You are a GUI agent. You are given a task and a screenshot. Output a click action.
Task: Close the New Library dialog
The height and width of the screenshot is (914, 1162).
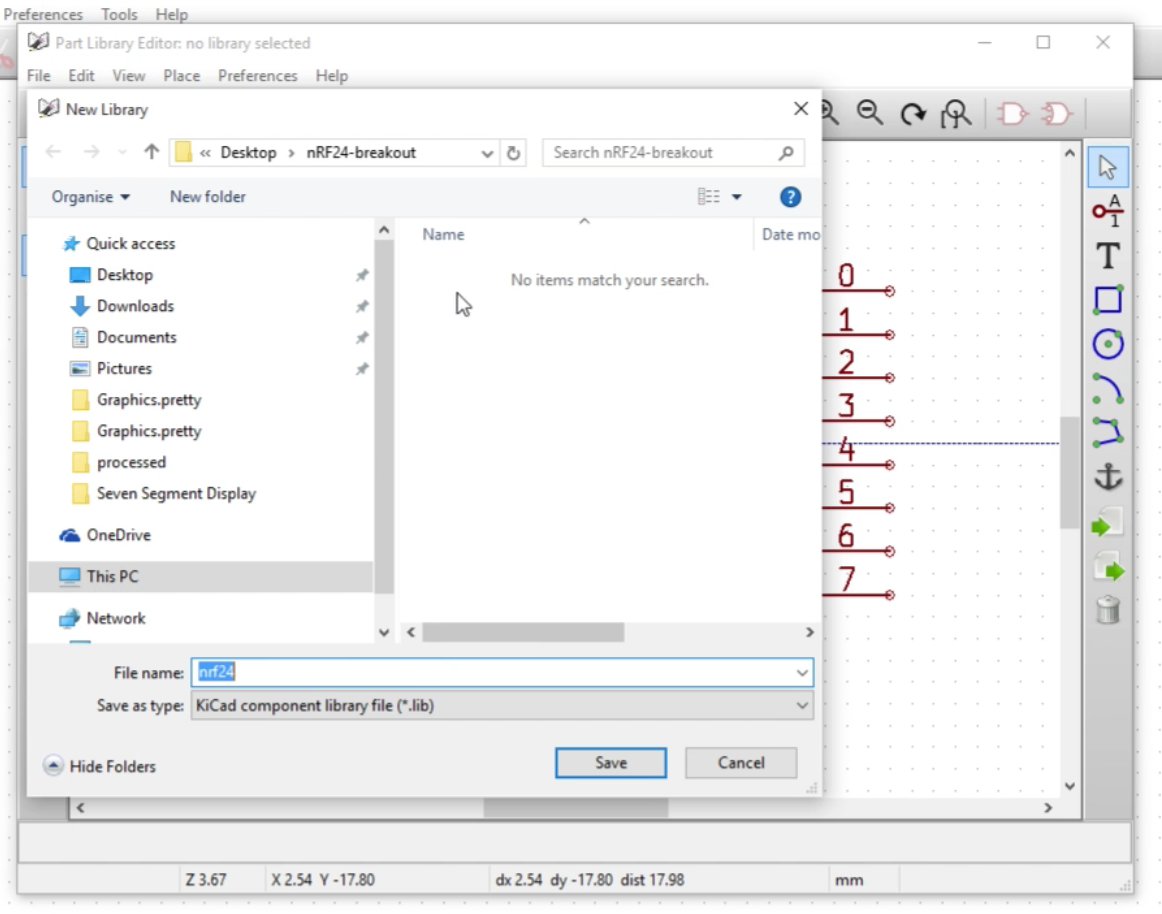800,109
